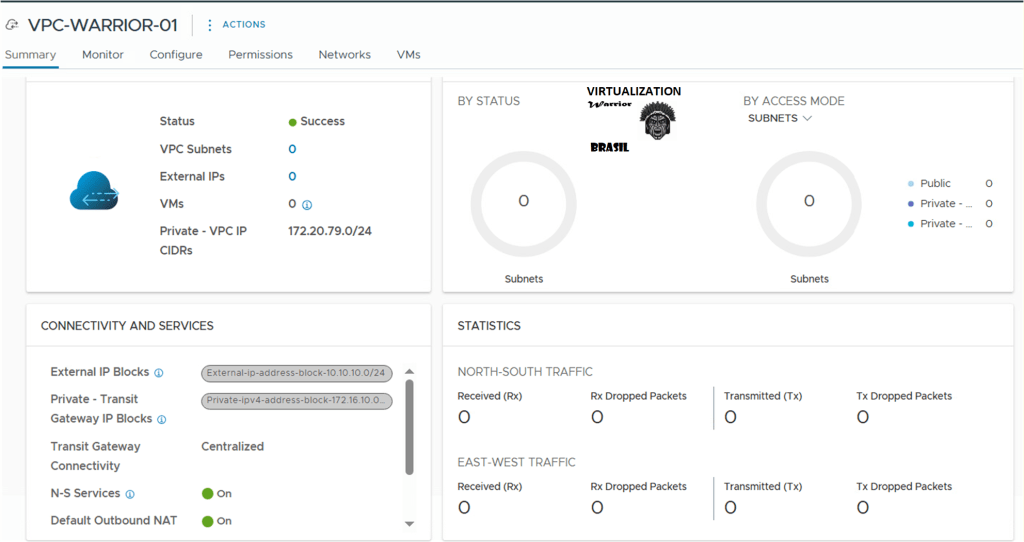The image size is (1024, 542).
Task: Click the VPC cloud icon beside the title
Action: tap(13, 25)
